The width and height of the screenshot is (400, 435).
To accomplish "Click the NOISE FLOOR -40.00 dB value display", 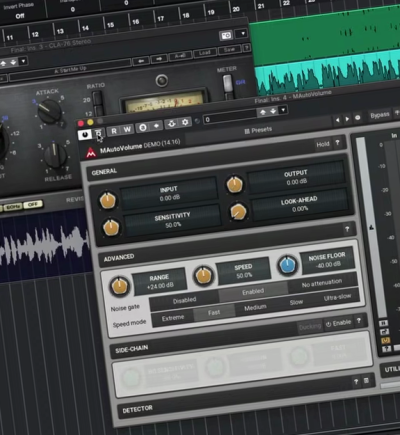I will click(x=327, y=260).
